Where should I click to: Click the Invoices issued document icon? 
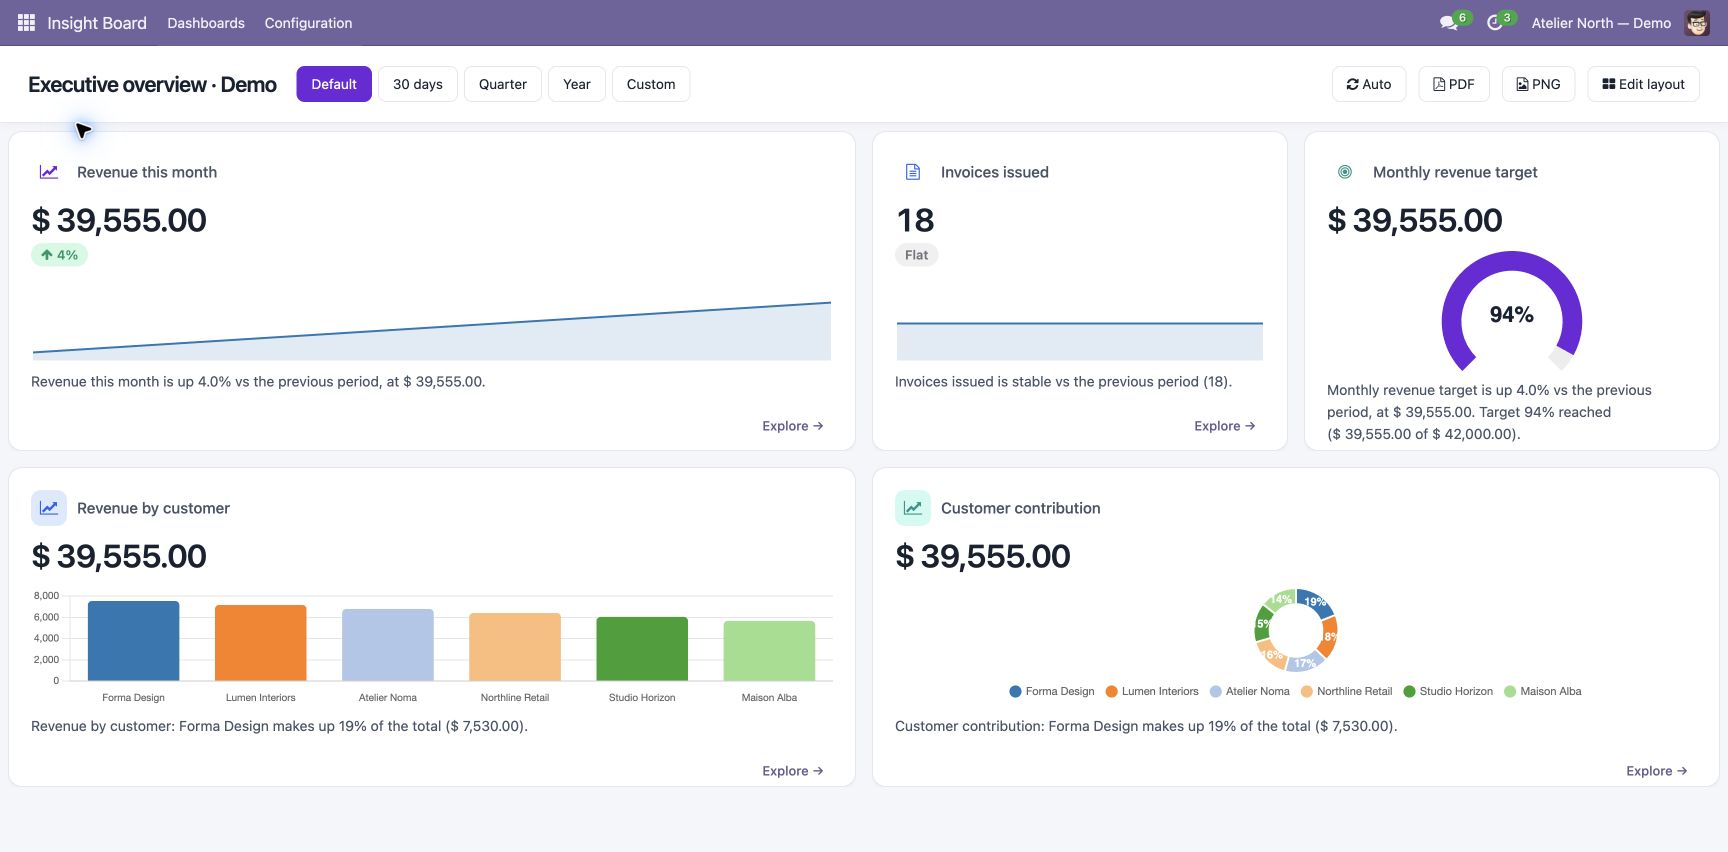(913, 172)
